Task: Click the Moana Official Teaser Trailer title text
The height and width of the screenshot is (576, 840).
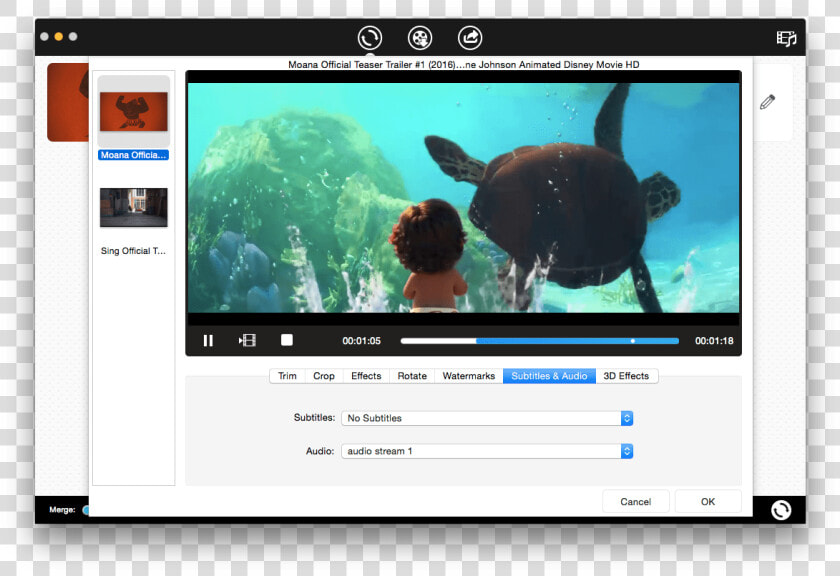Action: click(x=463, y=64)
